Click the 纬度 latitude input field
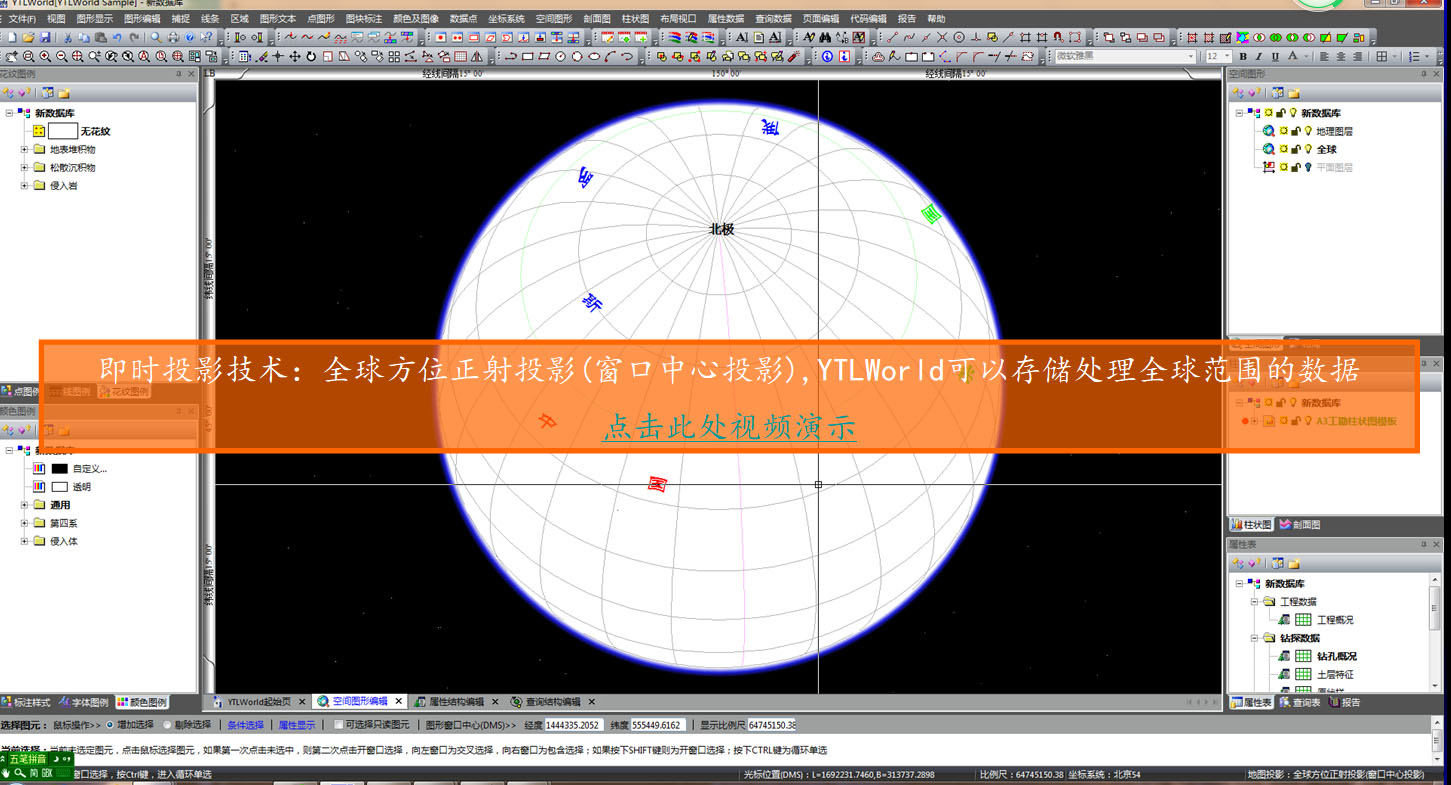Viewport: 1451px width, 785px height. (657, 725)
